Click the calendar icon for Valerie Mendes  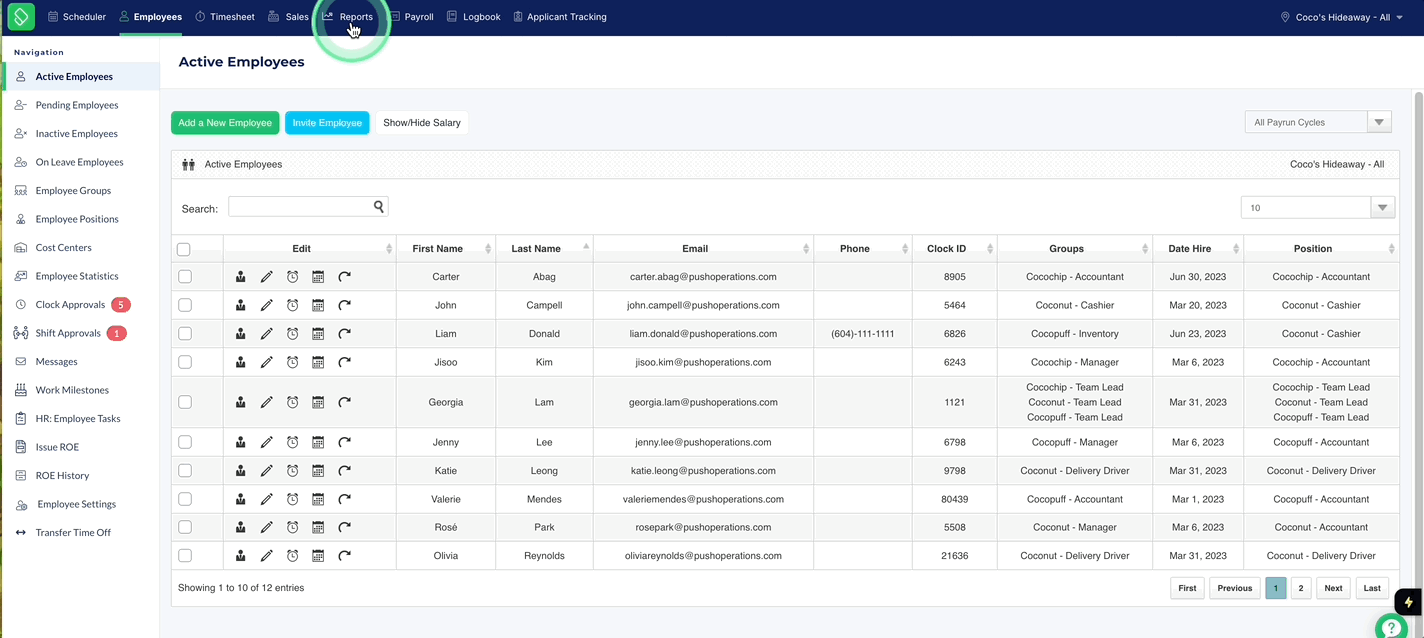click(x=318, y=499)
